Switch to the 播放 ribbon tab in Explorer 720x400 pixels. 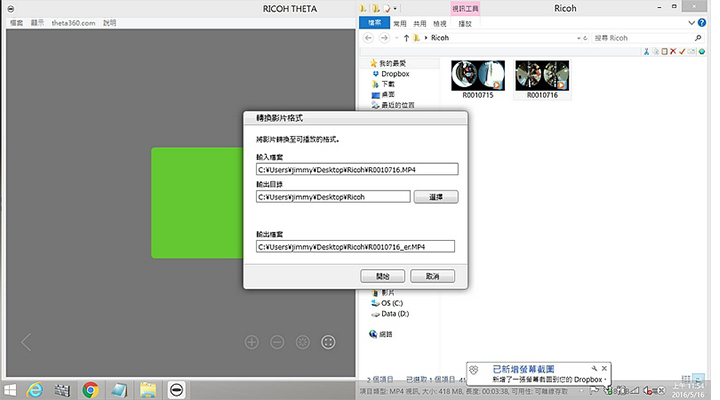click(x=465, y=23)
